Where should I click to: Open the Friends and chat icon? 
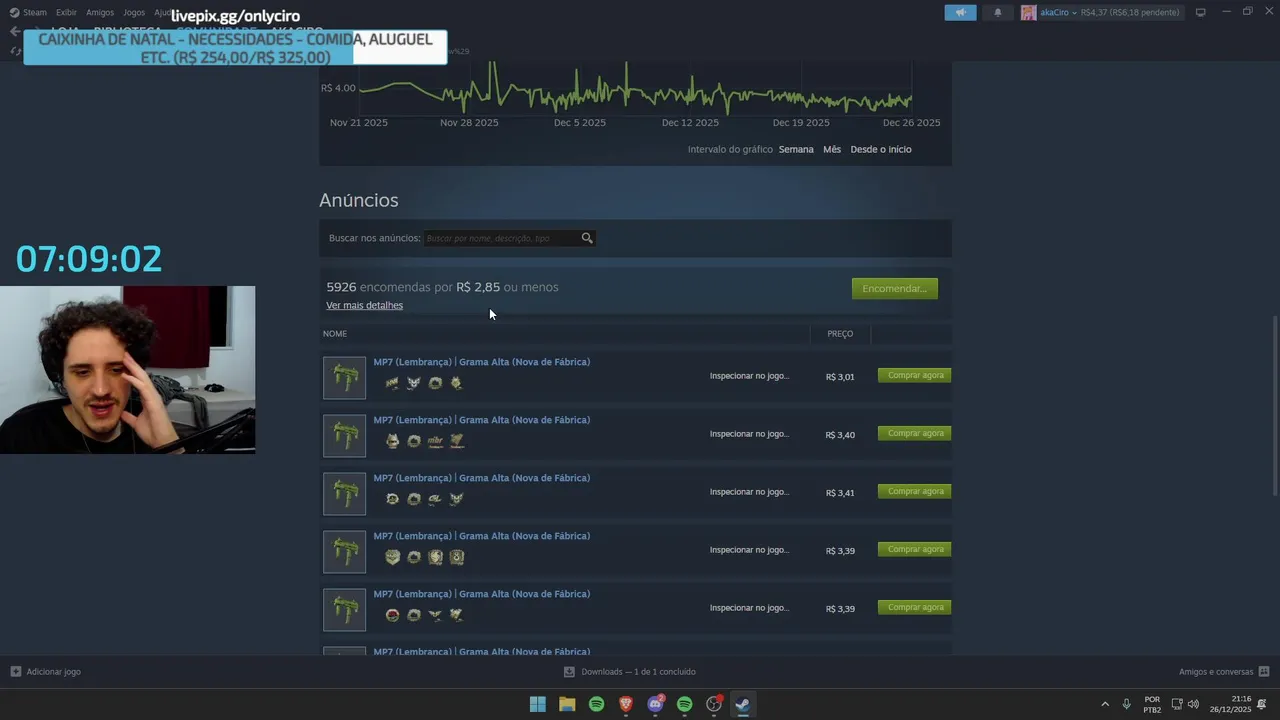(x=1264, y=672)
